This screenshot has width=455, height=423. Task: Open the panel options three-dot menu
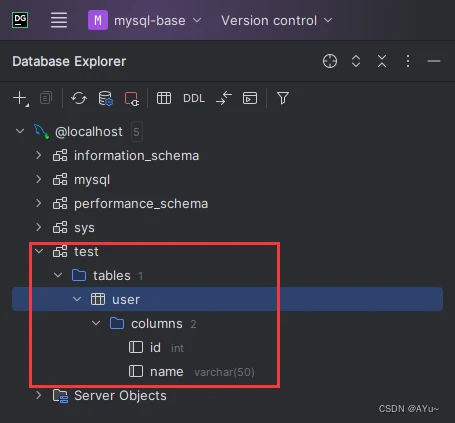point(408,61)
